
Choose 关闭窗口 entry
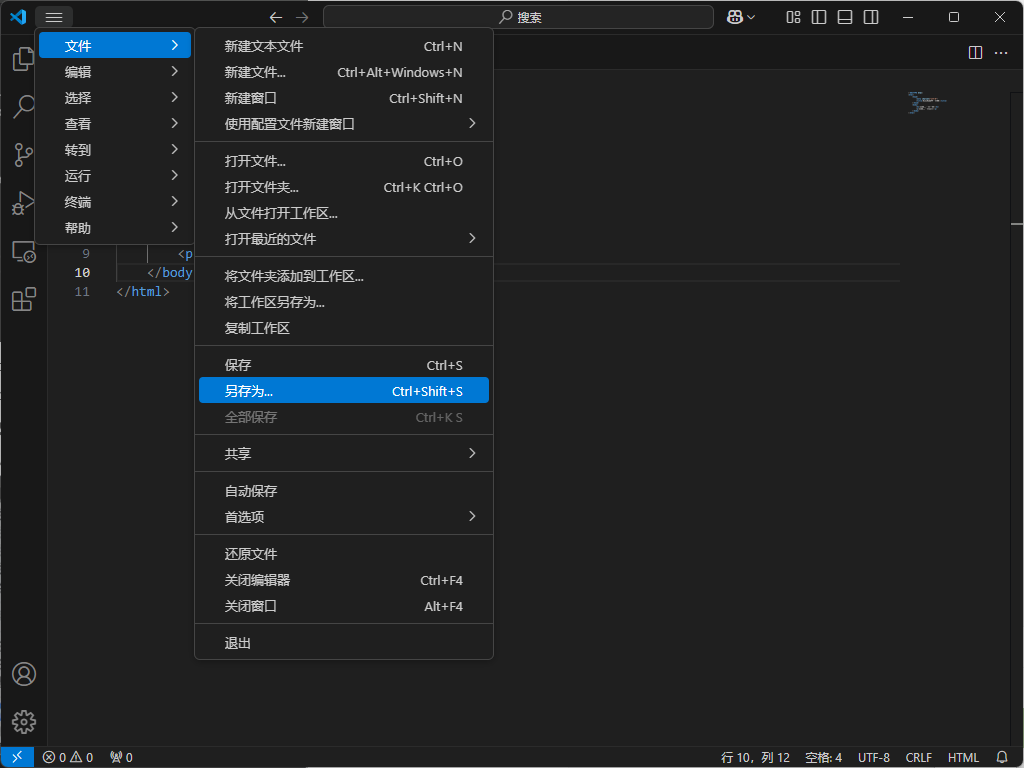point(344,607)
